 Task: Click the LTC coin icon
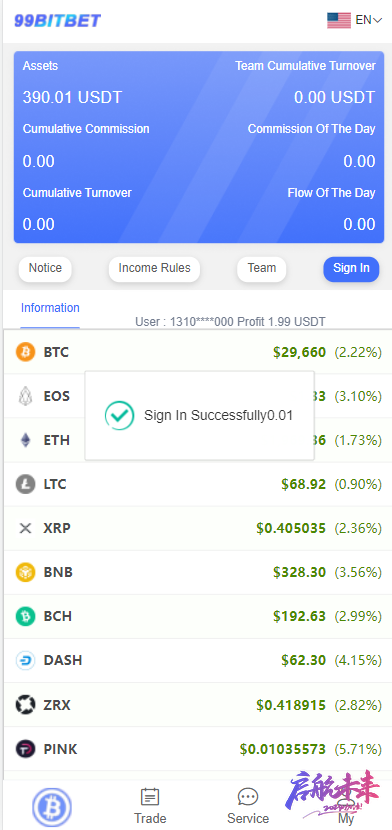point(25,484)
